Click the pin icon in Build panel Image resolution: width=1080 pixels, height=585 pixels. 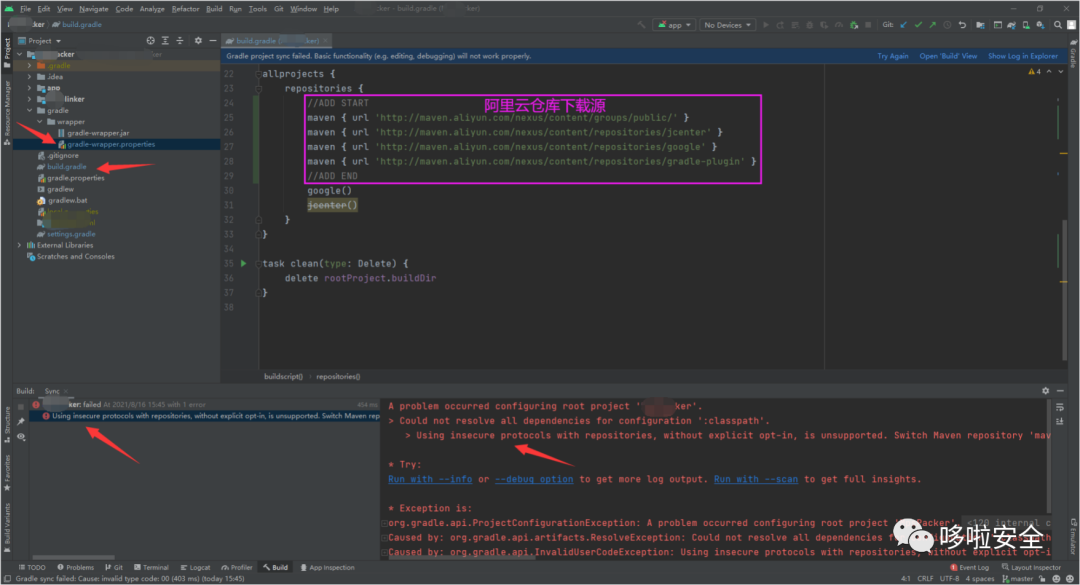point(21,421)
